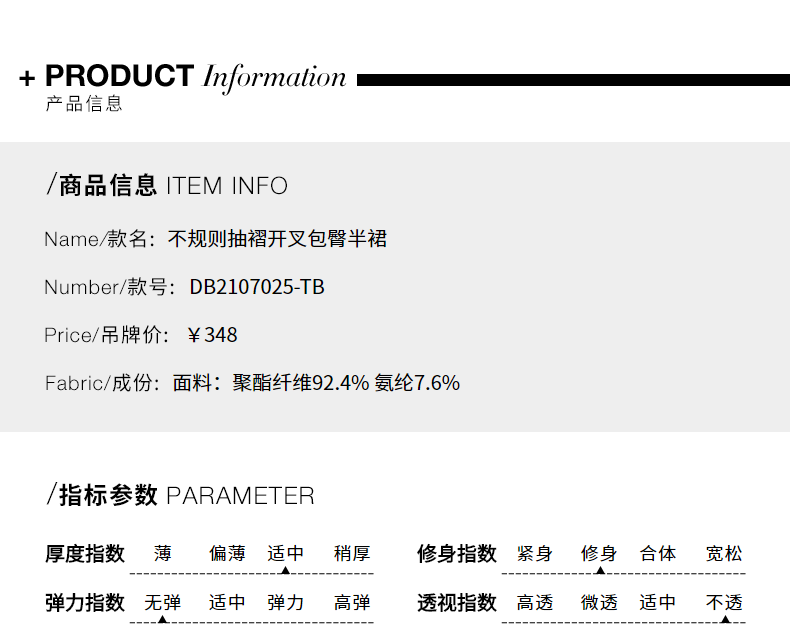
Task: Choose 高弹 on the elasticity index scale
Action: (x=352, y=602)
